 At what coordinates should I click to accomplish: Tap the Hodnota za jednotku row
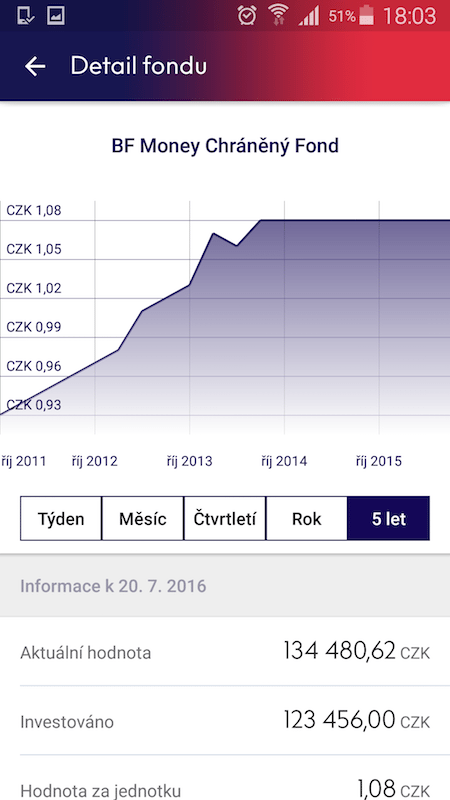[x=225, y=779]
